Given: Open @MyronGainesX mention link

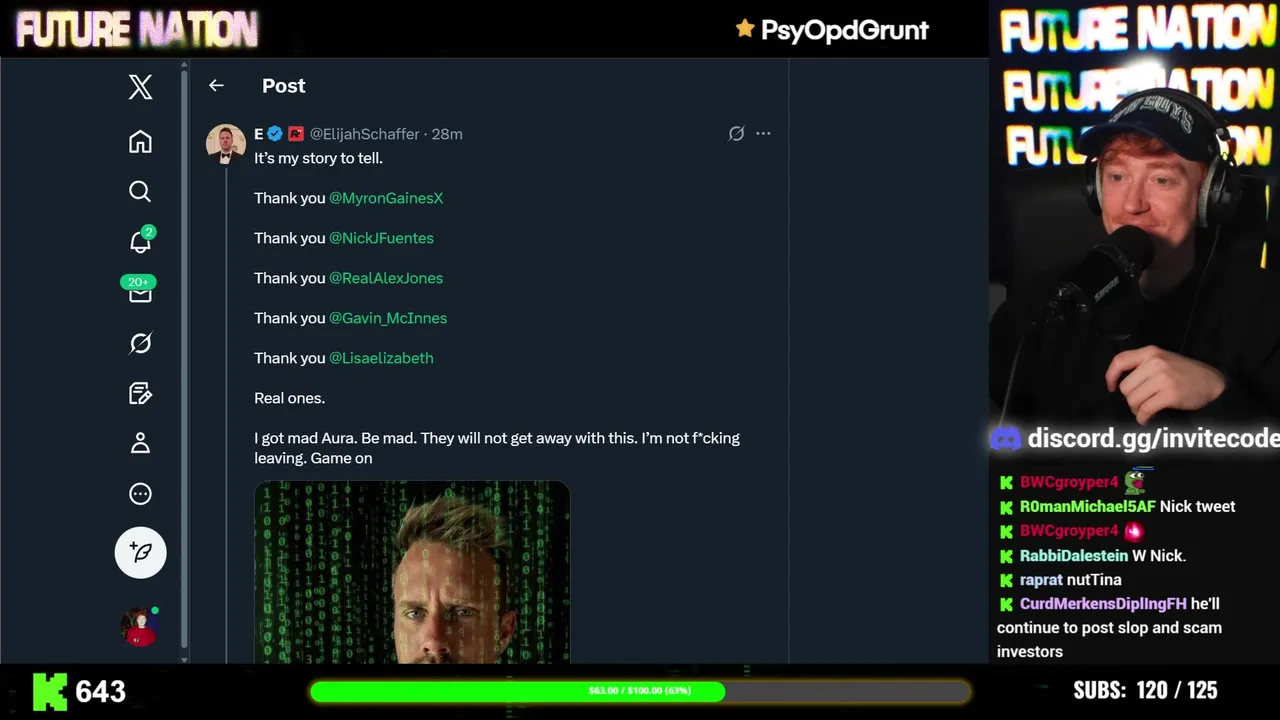Looking at the screenshot, I should [x=386, y=198].
